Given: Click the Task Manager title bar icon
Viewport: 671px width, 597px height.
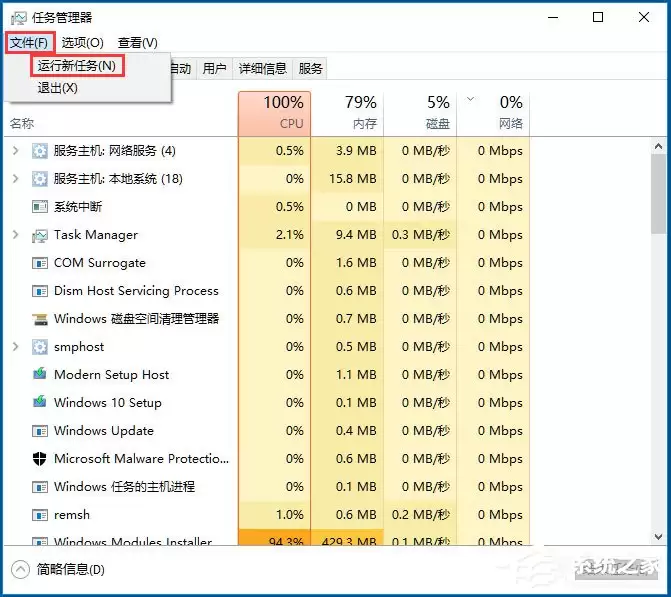Looking at the screenshot, I should (x=18, y=18).
